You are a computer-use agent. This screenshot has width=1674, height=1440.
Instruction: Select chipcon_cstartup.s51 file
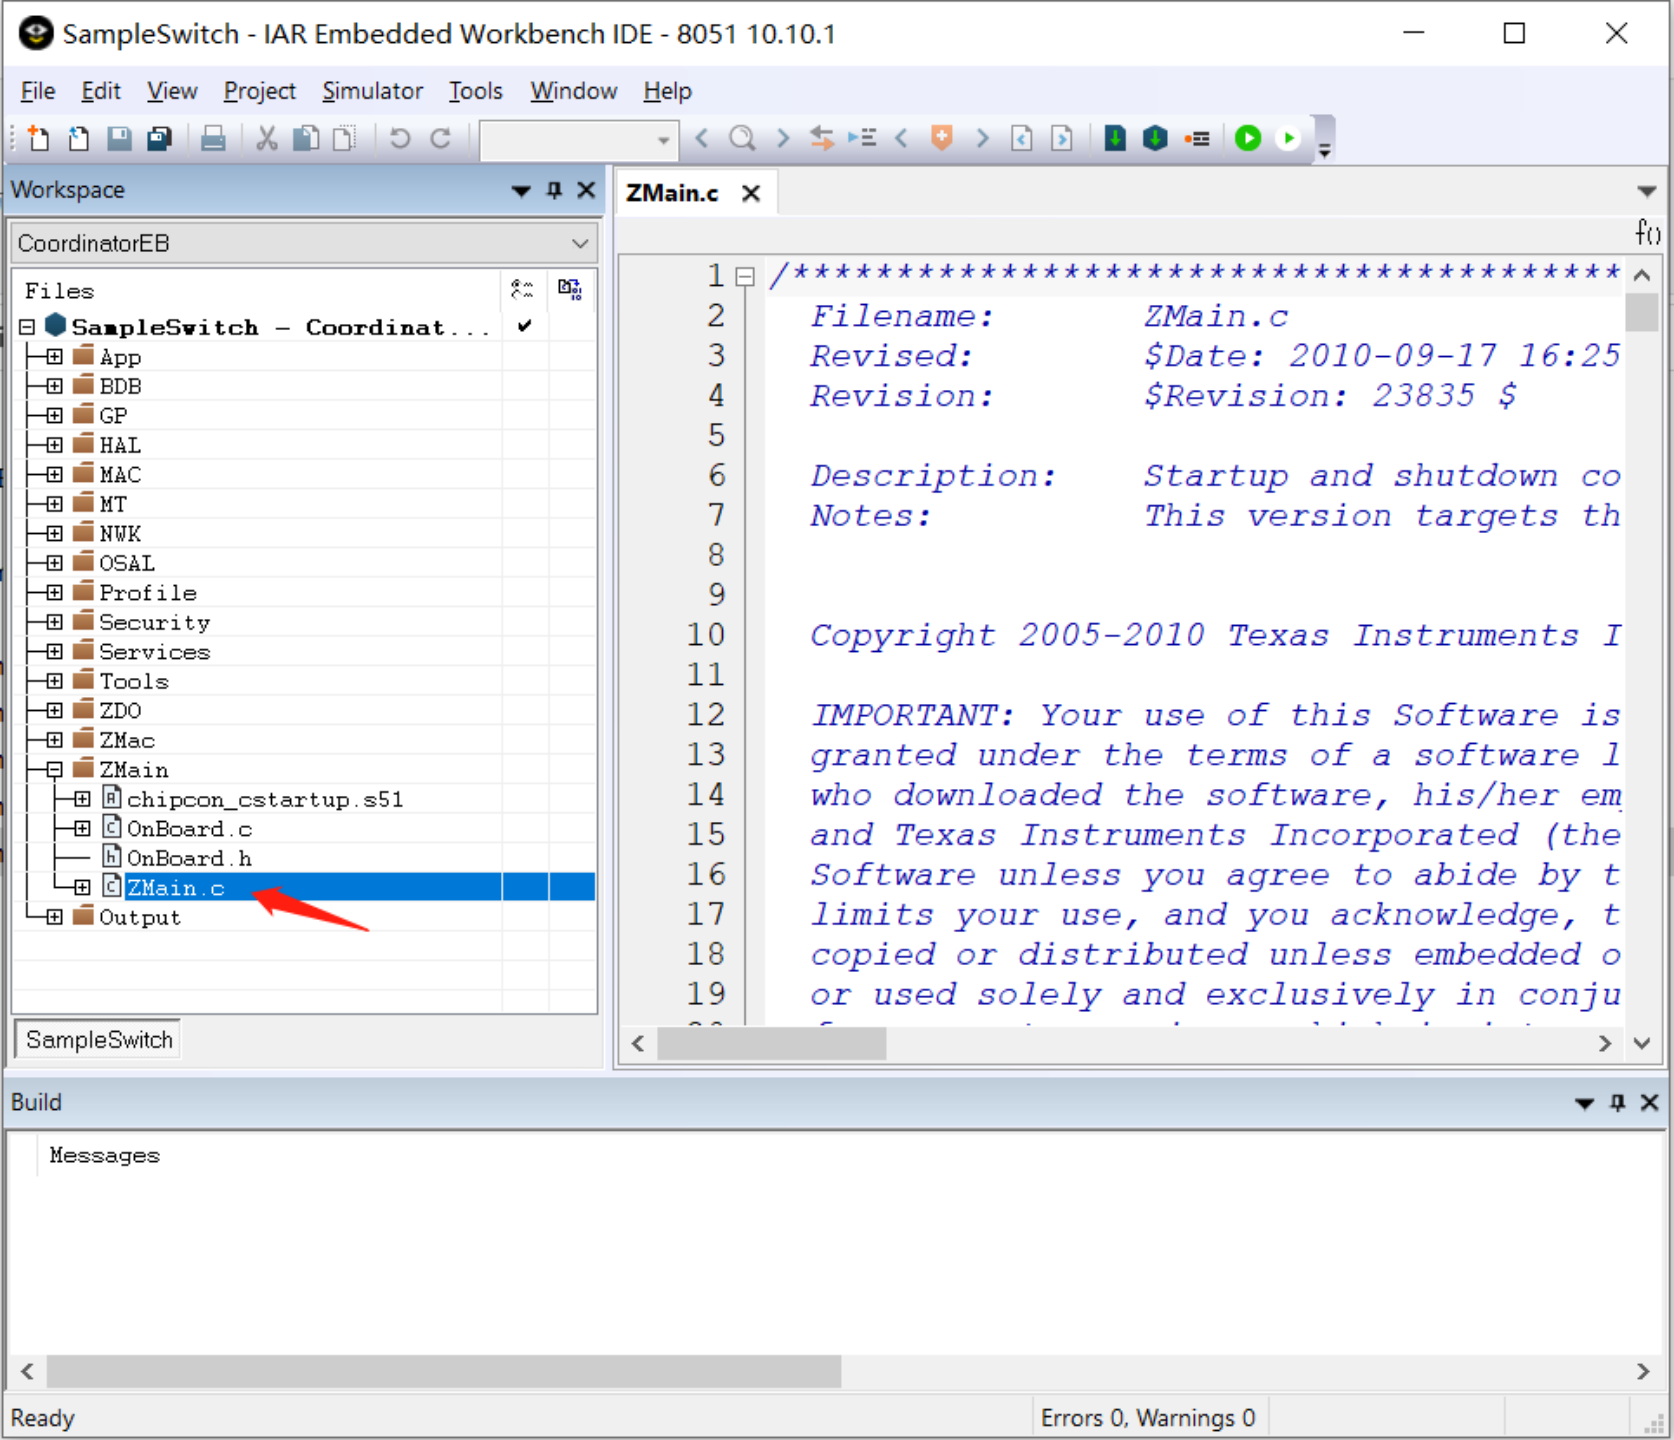pyautogui.click(x=265, y=799)
